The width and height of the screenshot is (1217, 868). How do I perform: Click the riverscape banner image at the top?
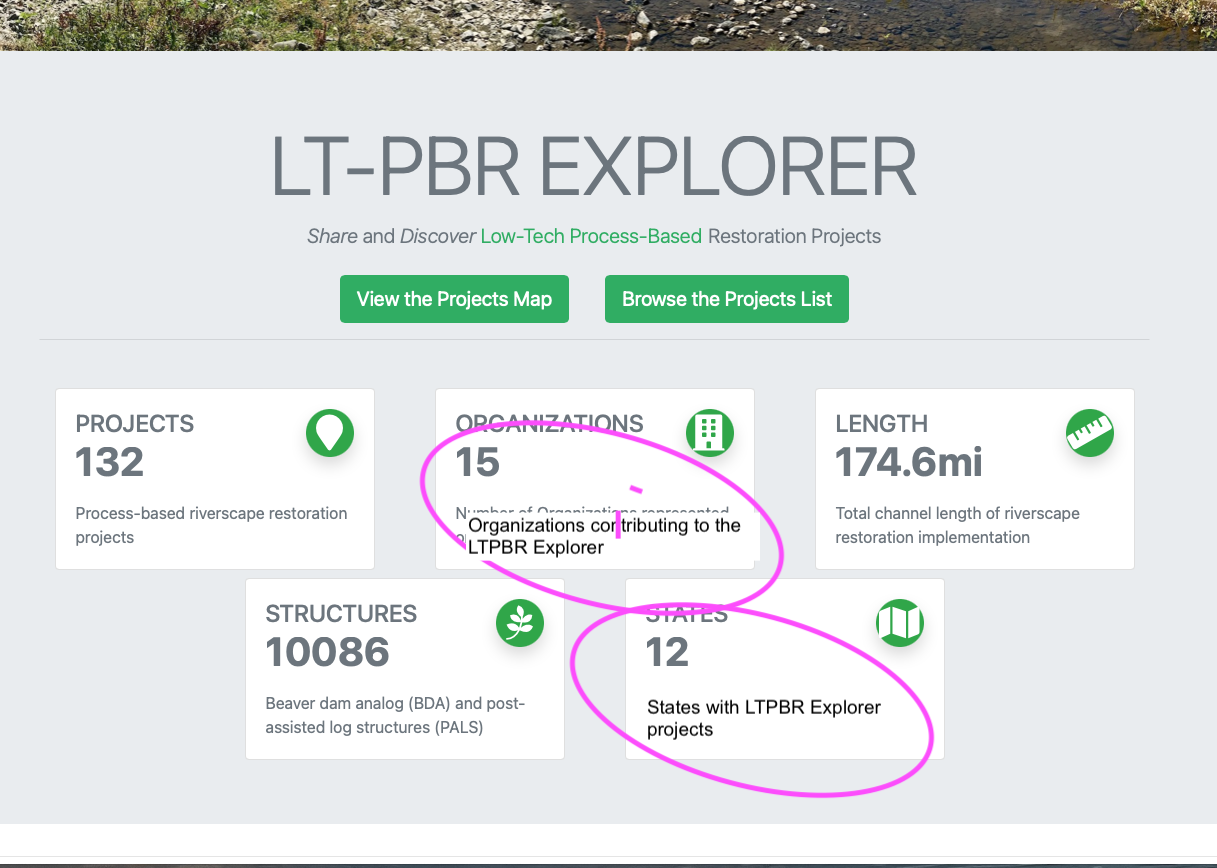click(x=608, y=24)
